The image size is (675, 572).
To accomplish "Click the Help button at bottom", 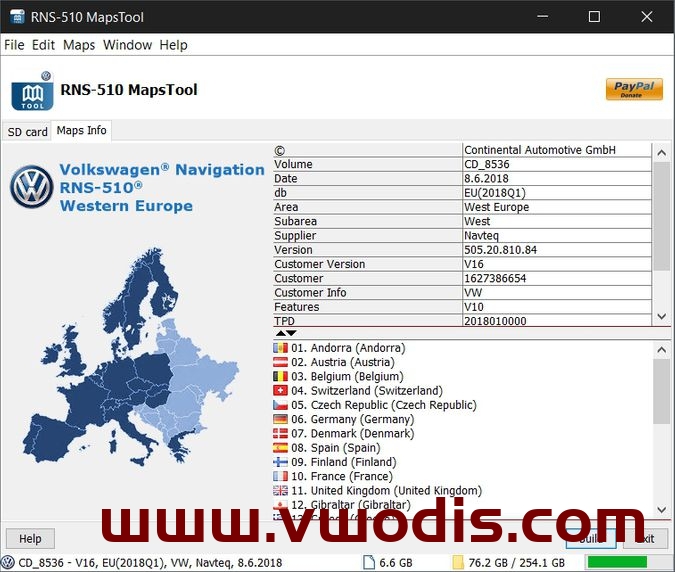I will coord(30,538).
